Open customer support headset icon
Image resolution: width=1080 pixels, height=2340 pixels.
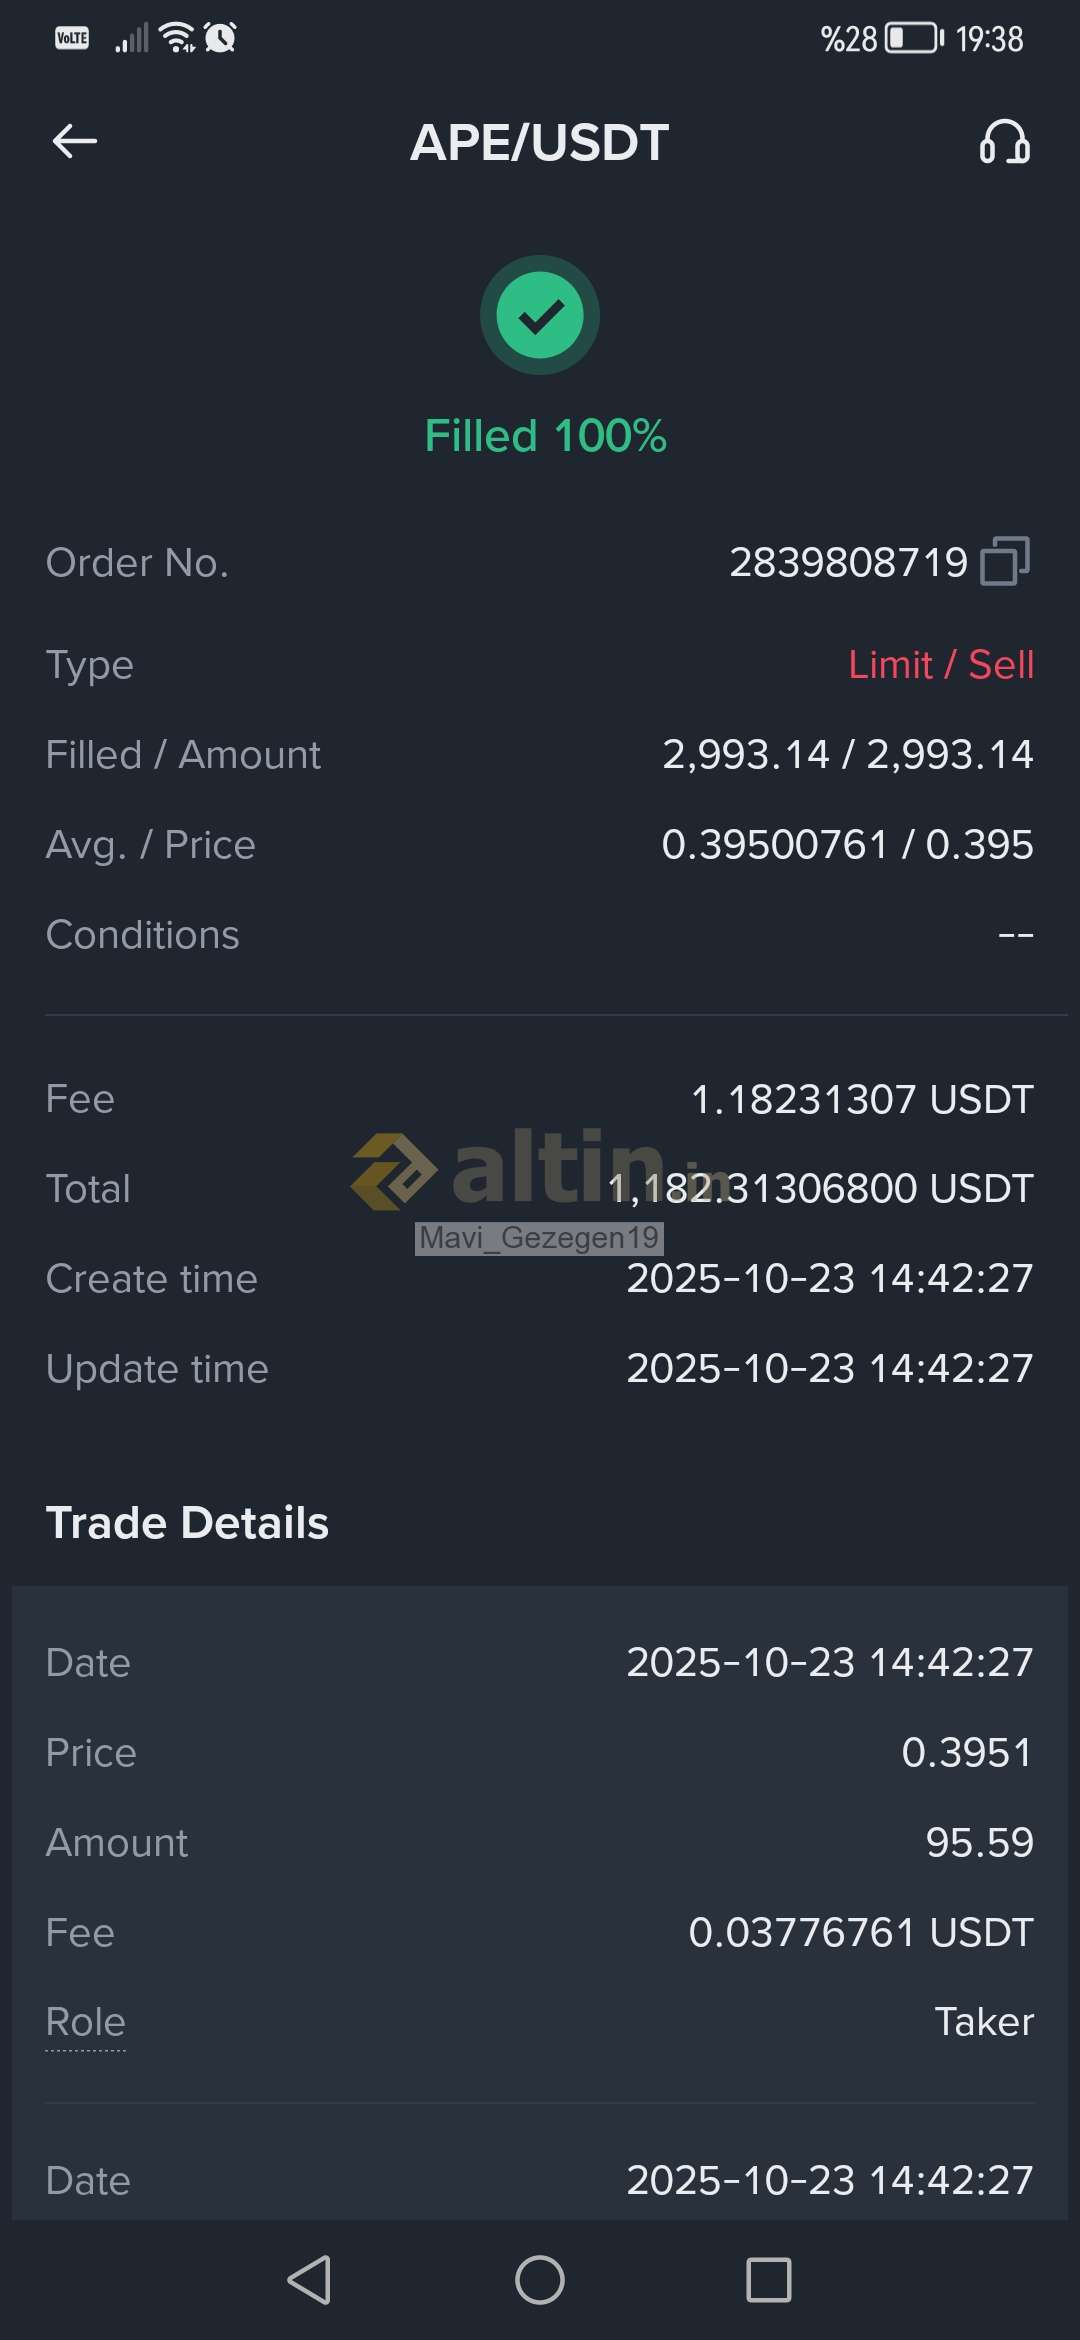tap(1004, 142)
